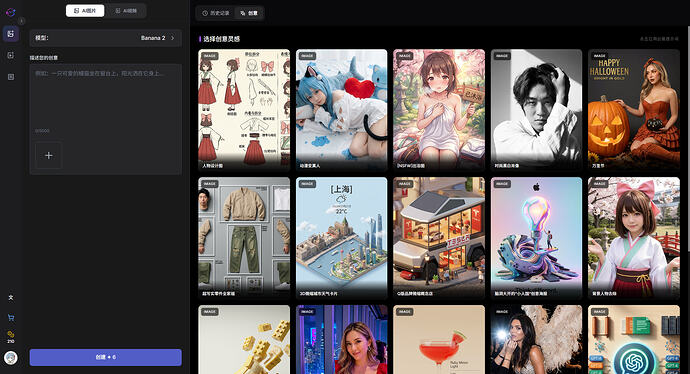Add a reference image with plus button

48,155
